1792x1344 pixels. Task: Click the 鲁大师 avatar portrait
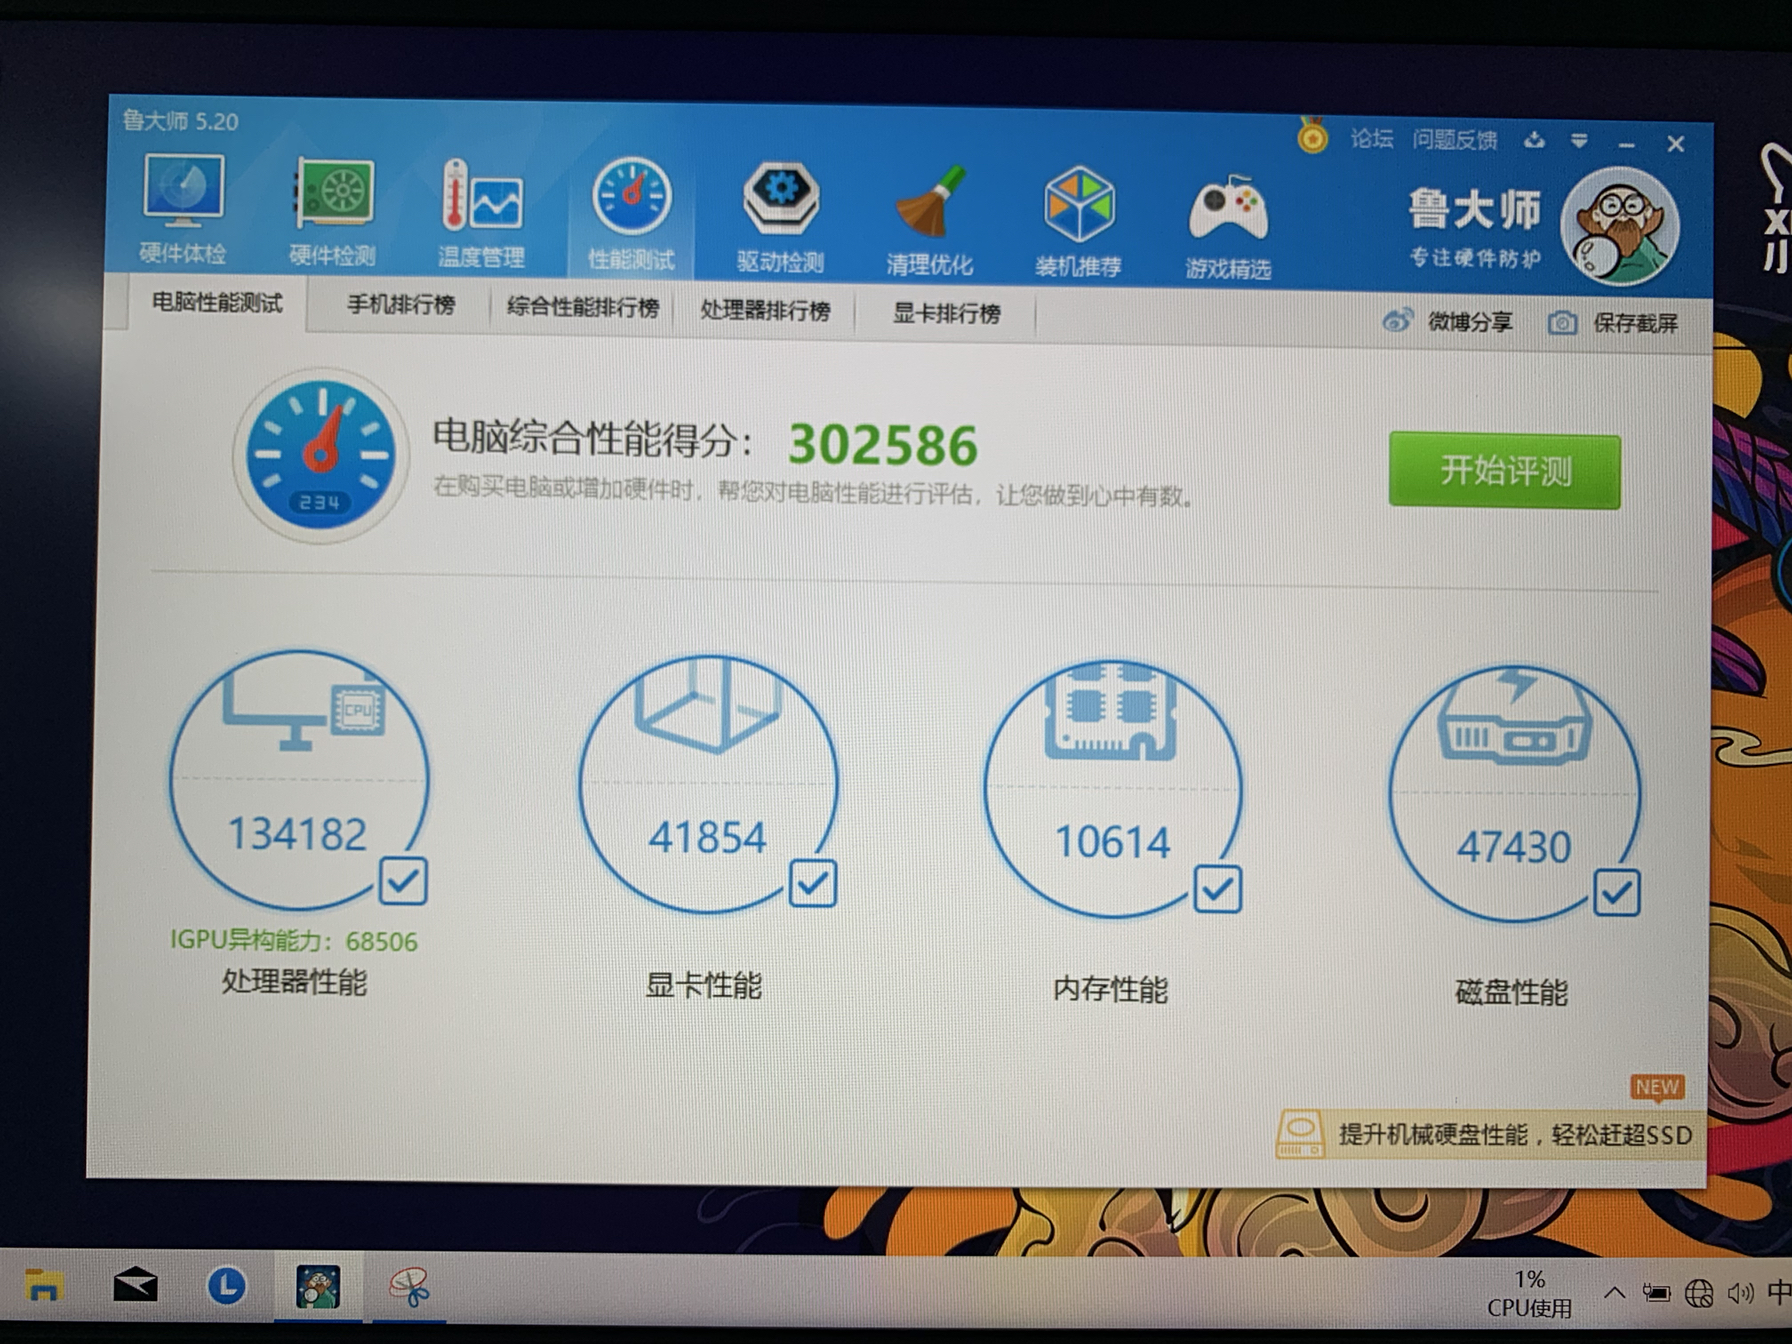tap(1620, 228)
